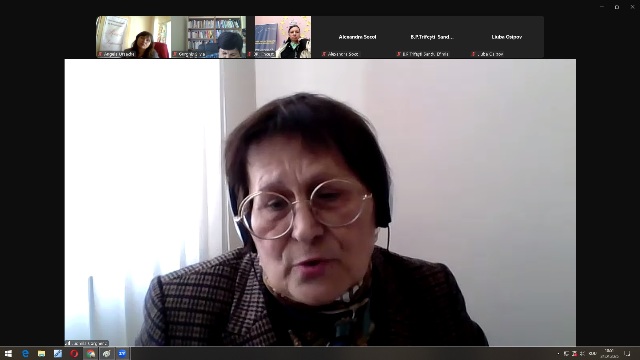Switch the keyboard language indicator in the tray
640x360 pixels.
[x=593, y=353]
